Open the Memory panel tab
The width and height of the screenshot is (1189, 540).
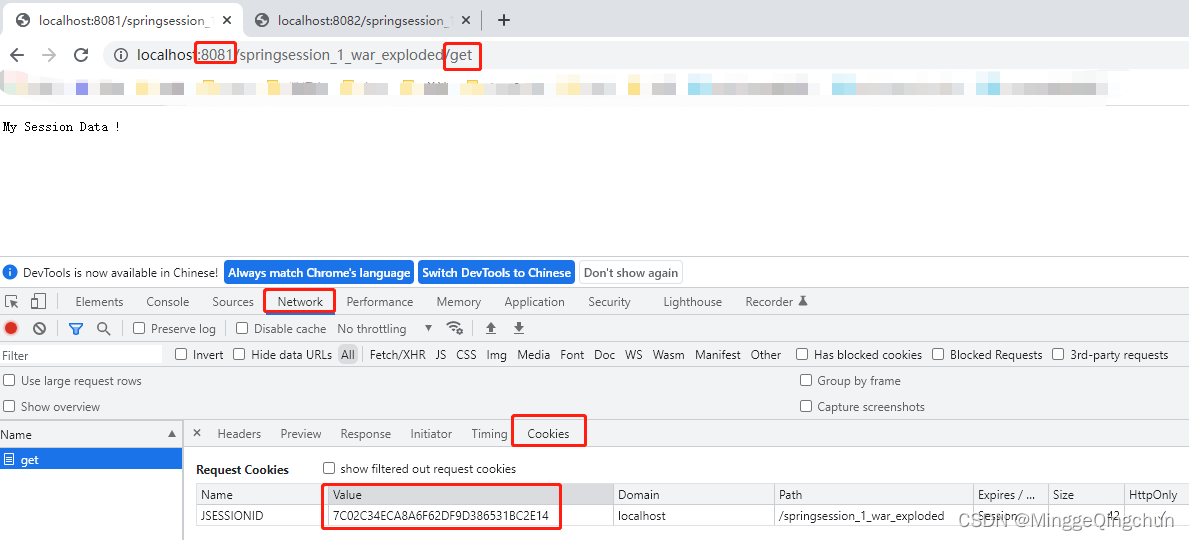click(459, 302)
